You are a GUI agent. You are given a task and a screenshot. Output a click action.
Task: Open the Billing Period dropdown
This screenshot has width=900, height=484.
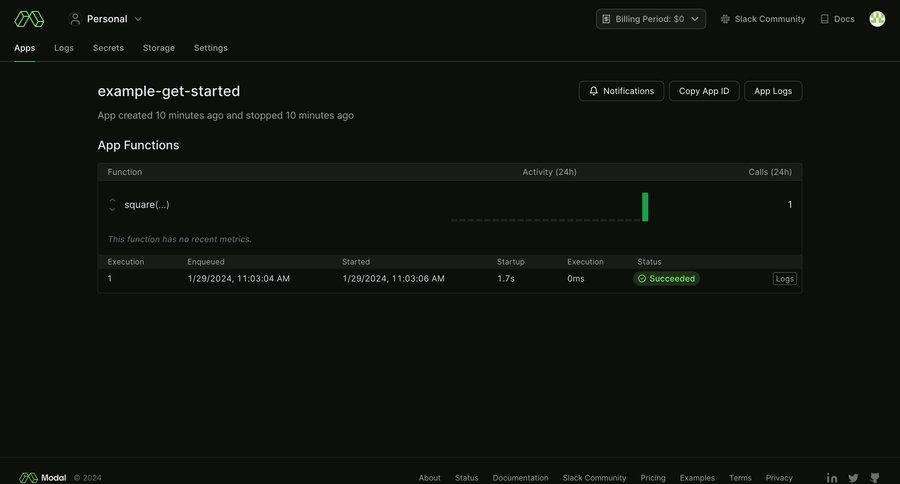pos(651,19)
